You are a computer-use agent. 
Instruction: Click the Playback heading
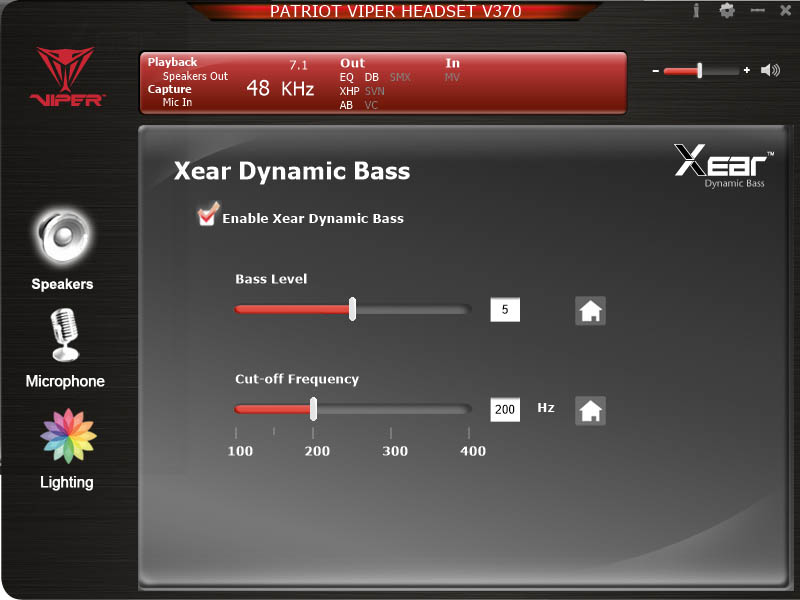pos(172,62)
